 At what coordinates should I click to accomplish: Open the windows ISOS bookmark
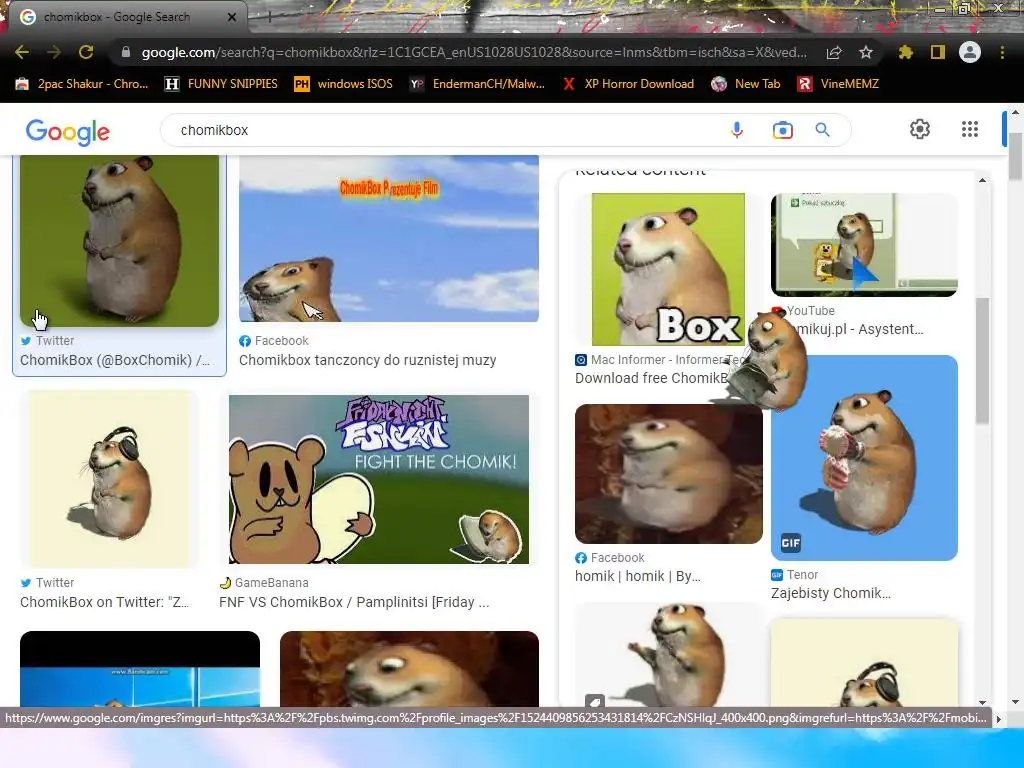coord(344,84)
